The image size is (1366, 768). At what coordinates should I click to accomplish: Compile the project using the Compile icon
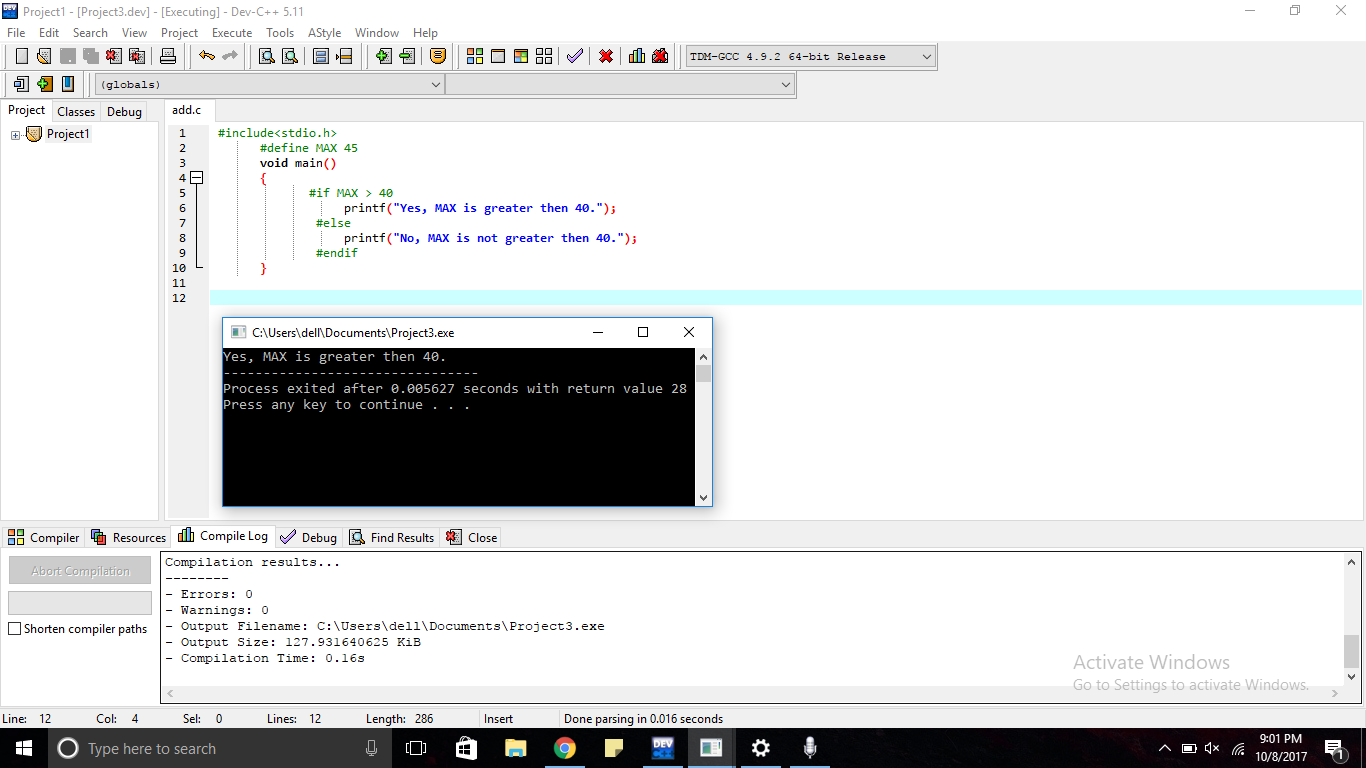(474, 56)
